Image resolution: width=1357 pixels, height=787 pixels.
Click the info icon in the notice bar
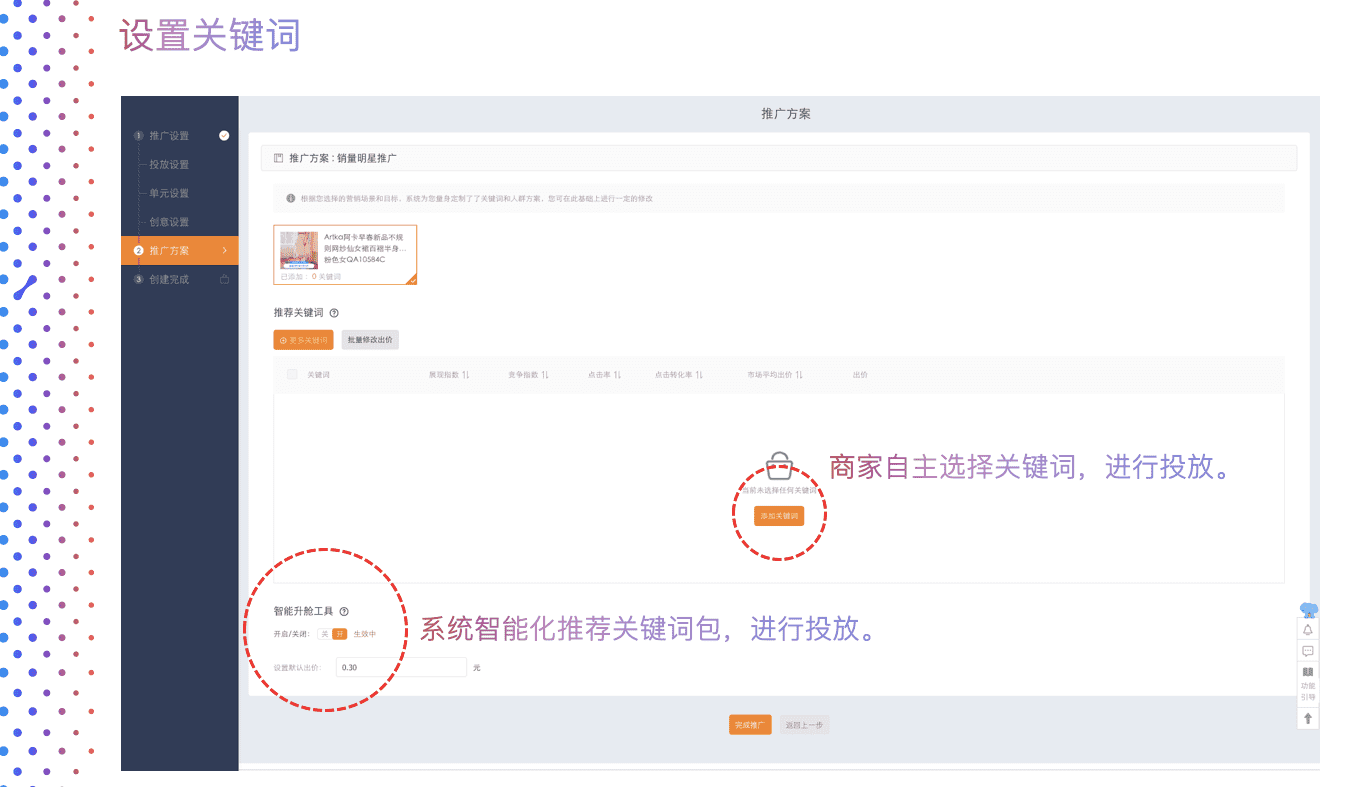[291, 198]
